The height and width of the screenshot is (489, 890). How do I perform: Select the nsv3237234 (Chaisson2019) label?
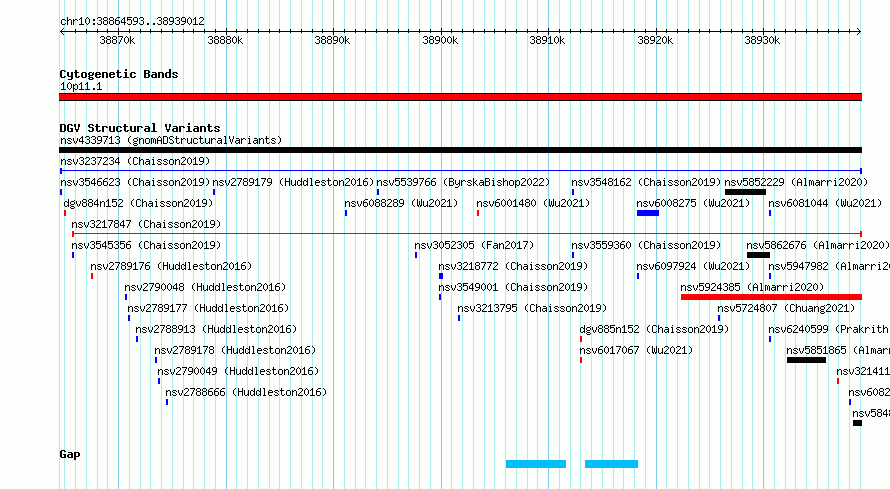[135, 161]
